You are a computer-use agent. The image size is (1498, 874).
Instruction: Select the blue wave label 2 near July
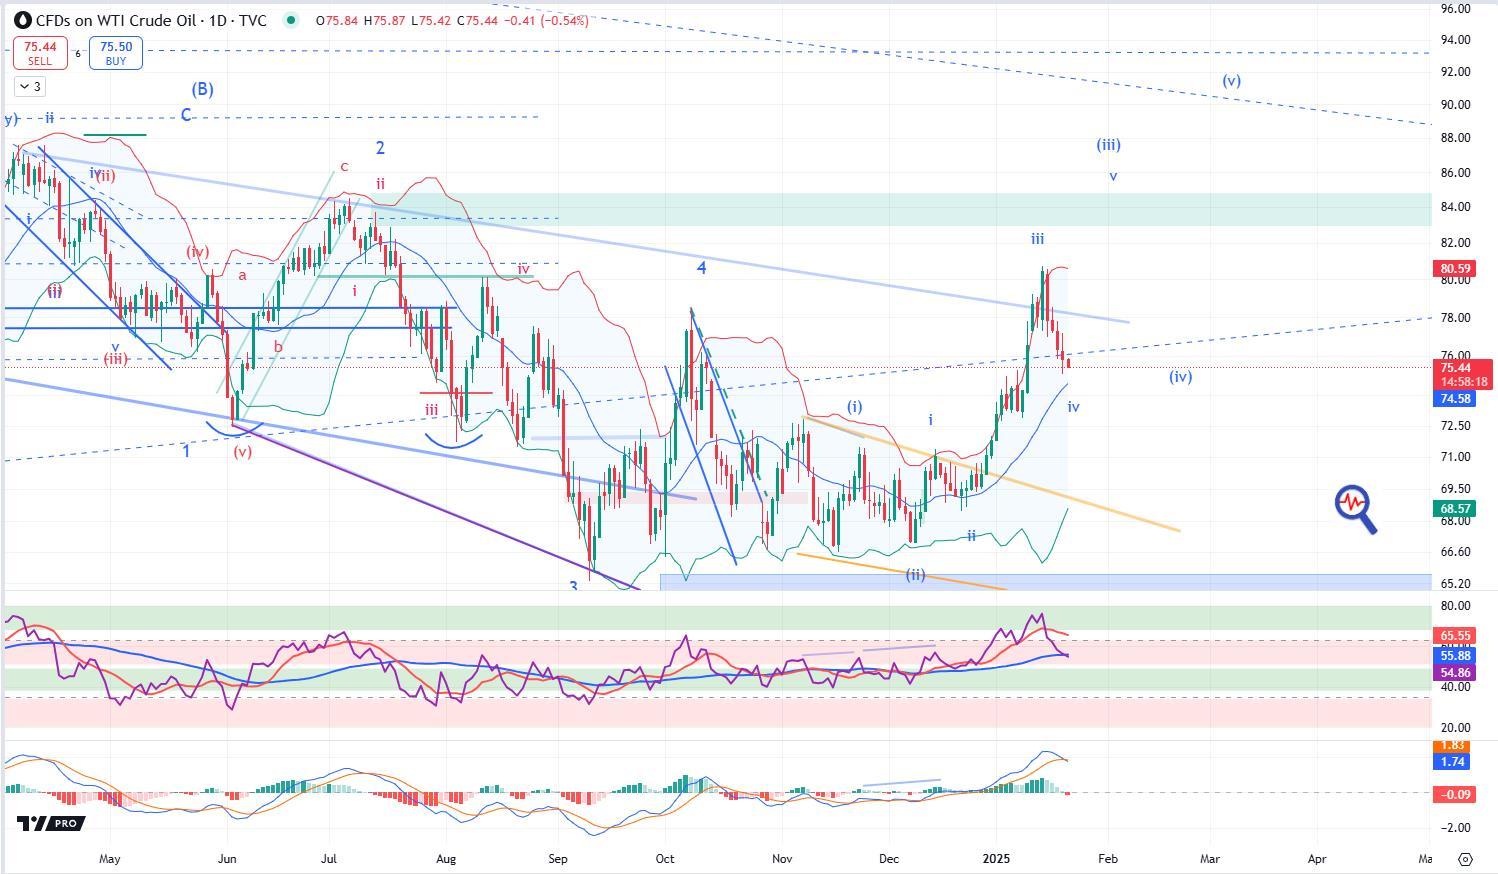(381, 148)
